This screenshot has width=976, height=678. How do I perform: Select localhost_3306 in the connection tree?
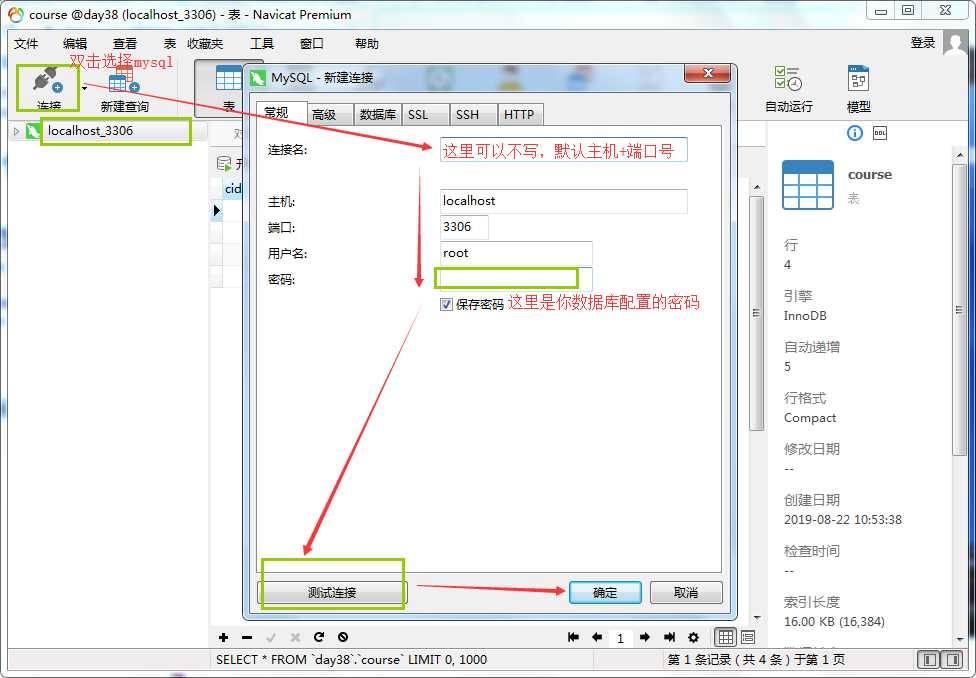90,131
